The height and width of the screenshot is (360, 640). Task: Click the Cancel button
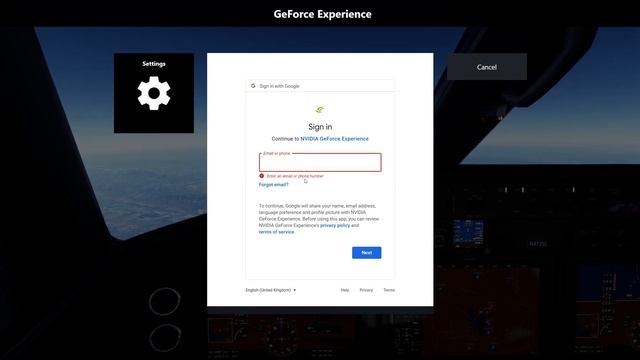point(487,67)
